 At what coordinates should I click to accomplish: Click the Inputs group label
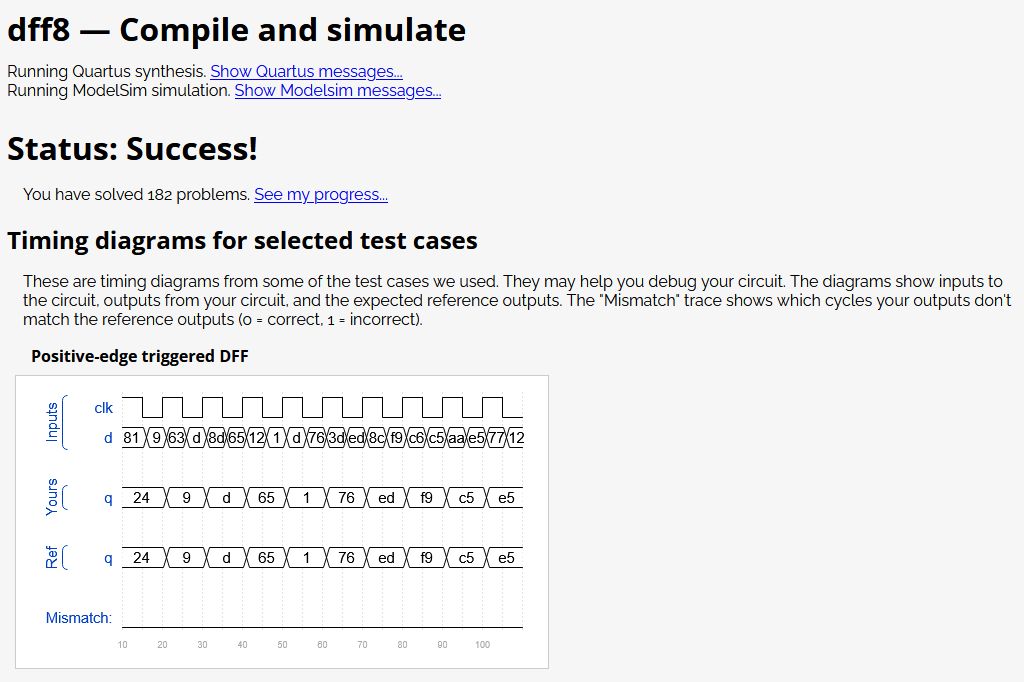click(x=52, y=422)
